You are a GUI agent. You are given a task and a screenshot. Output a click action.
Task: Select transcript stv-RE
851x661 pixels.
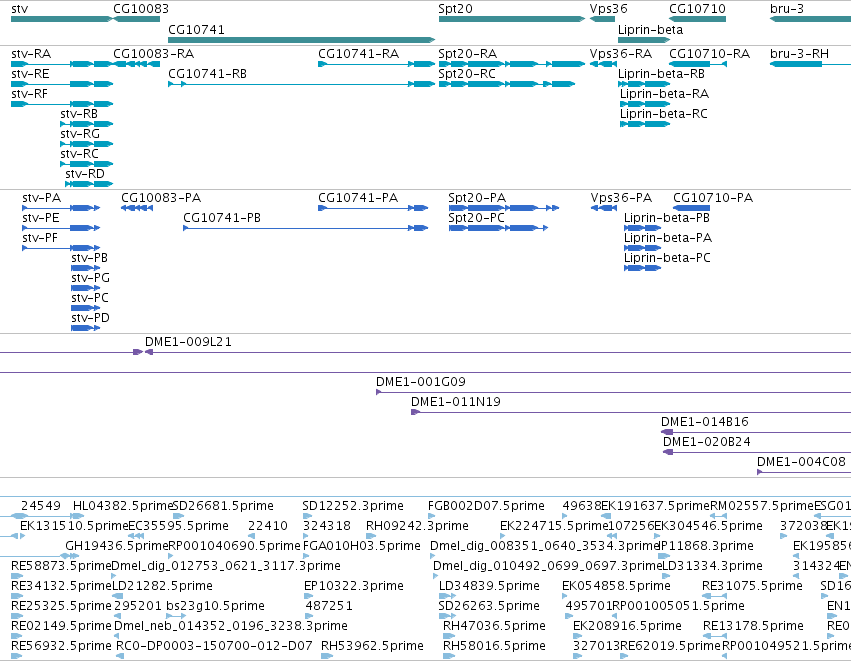pyautogui.click(x=62, y=84)
